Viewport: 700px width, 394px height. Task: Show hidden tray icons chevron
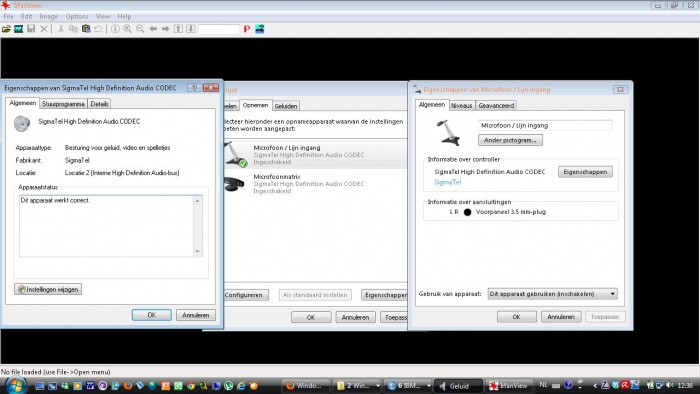595,385
